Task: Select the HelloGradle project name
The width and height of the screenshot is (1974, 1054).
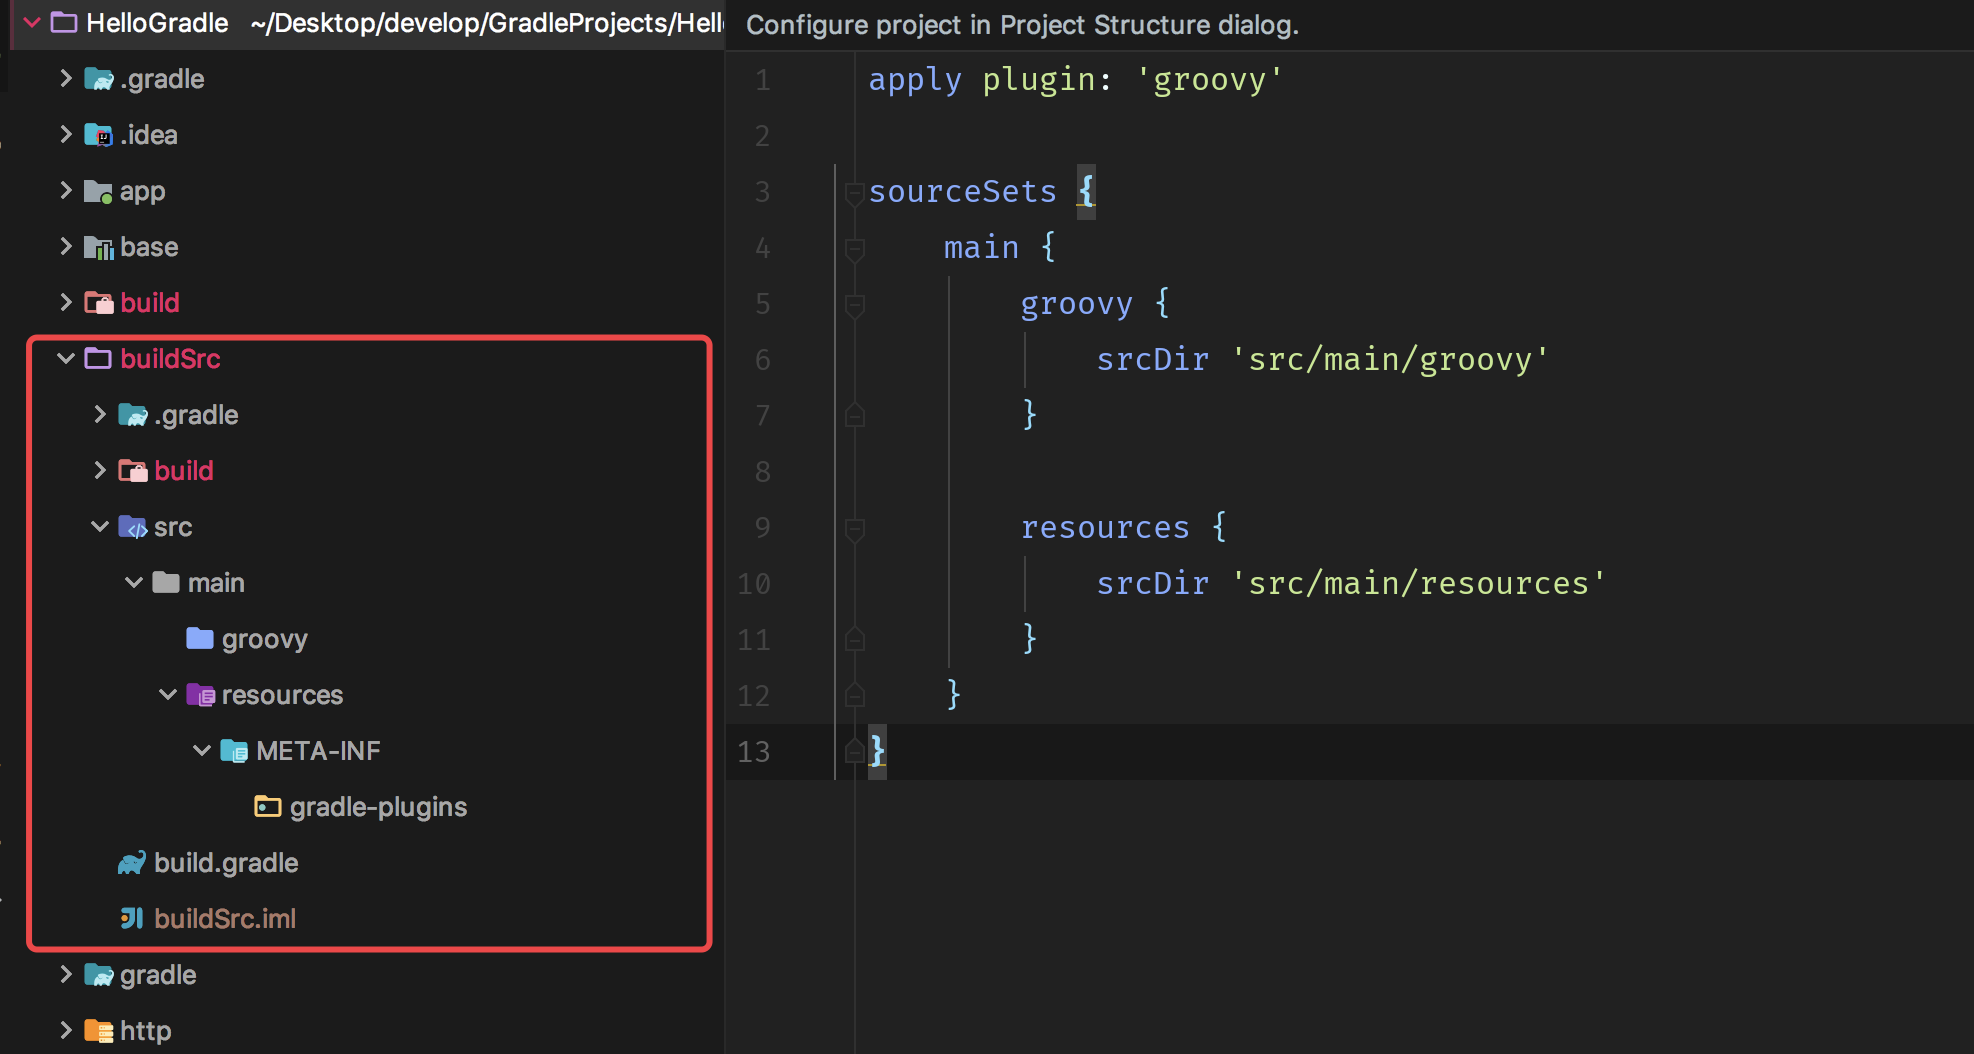Action: point(157,23)
